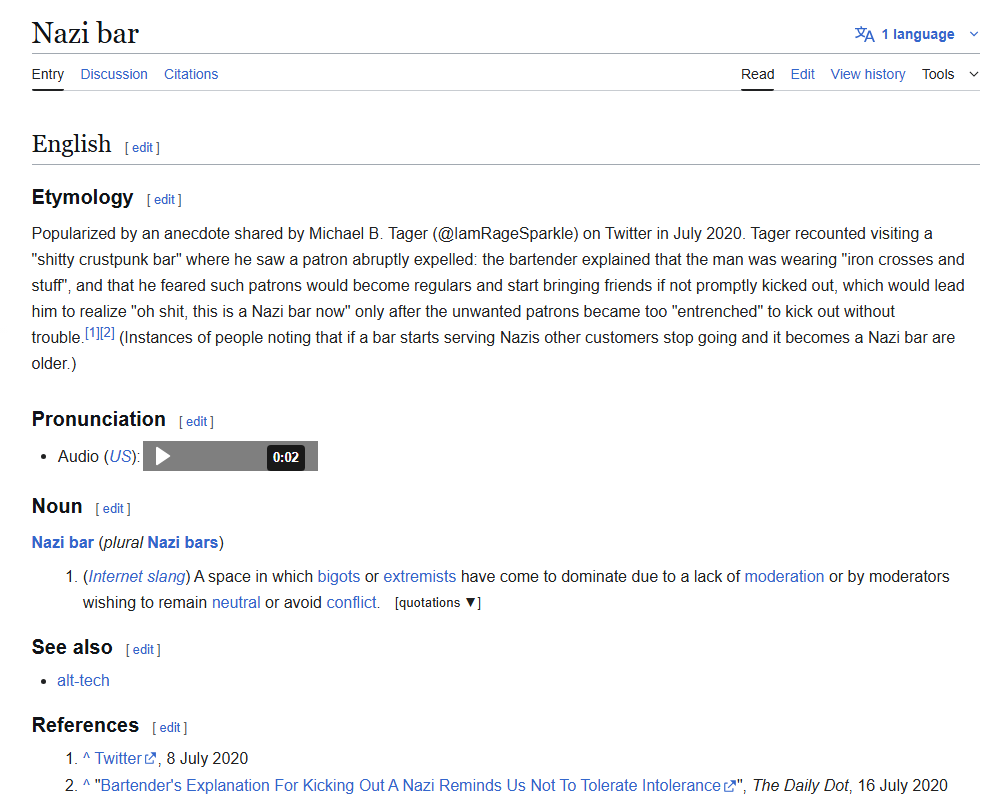Image resolution: width=990 pixels, height=804 pixels.
Task: Edit the See also section
Action: coord(143,650)
